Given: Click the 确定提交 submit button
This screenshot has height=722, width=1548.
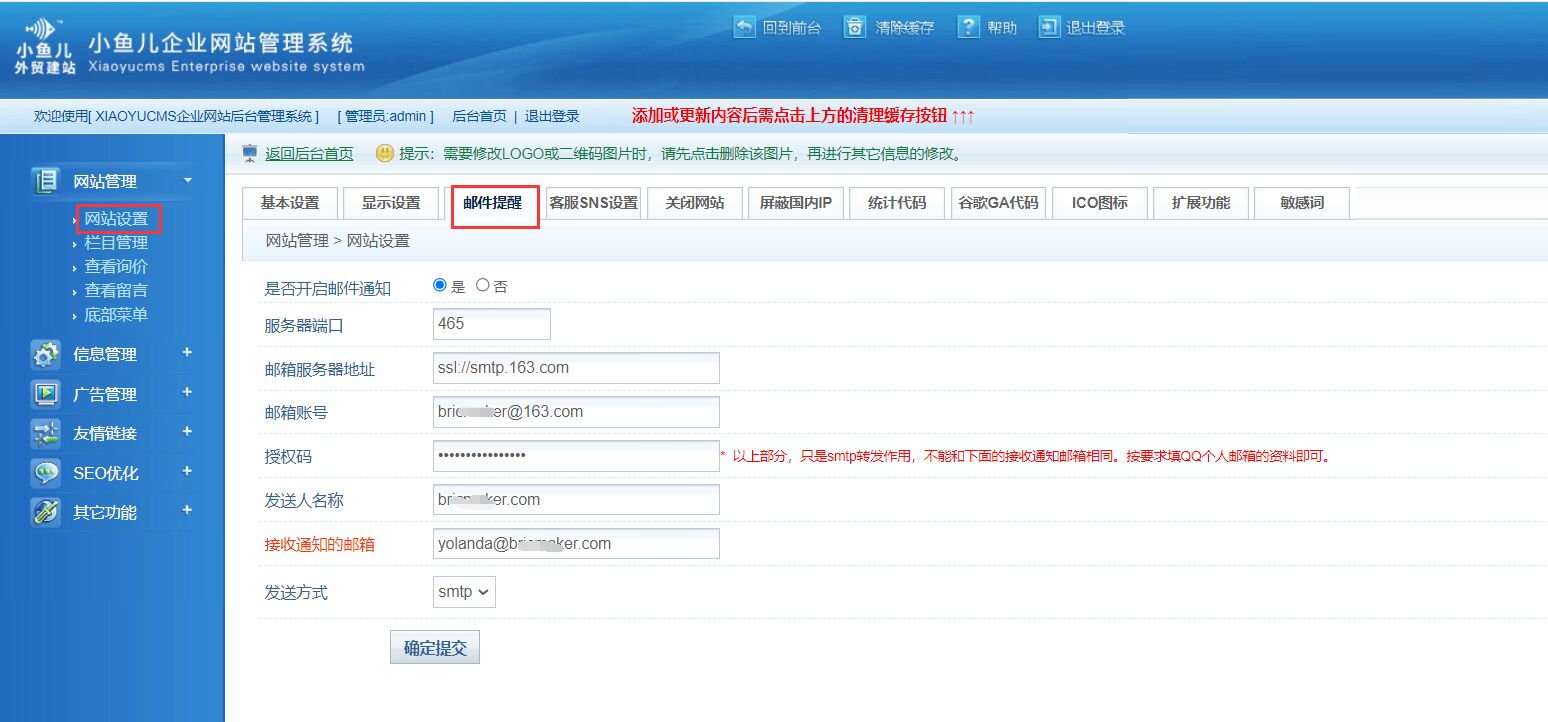Looking at the screenshot, I should [435, 648].
